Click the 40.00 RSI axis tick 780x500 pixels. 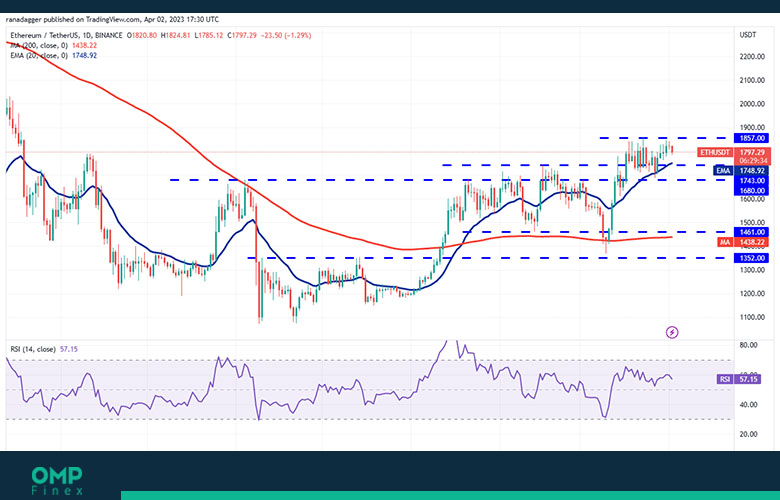pos(748,405)
